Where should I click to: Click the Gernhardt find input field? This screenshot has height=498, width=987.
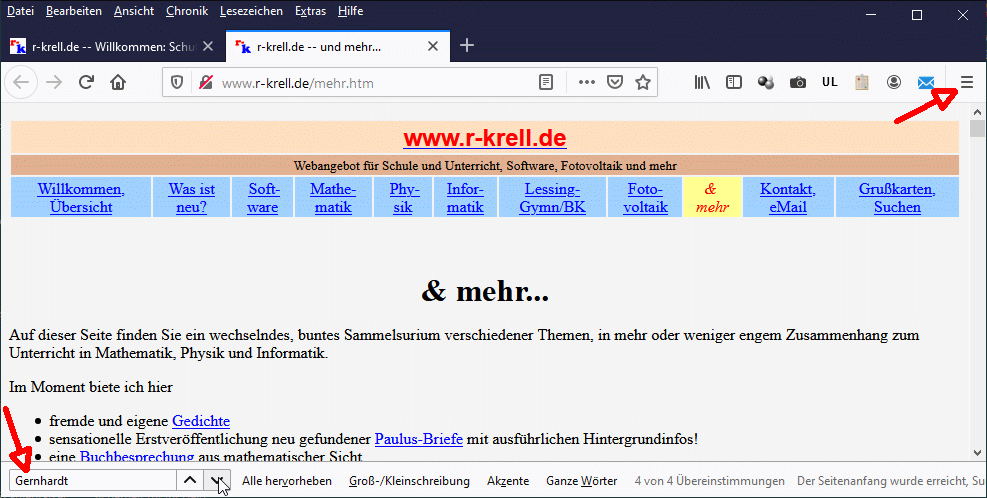[x=90, y=481]
